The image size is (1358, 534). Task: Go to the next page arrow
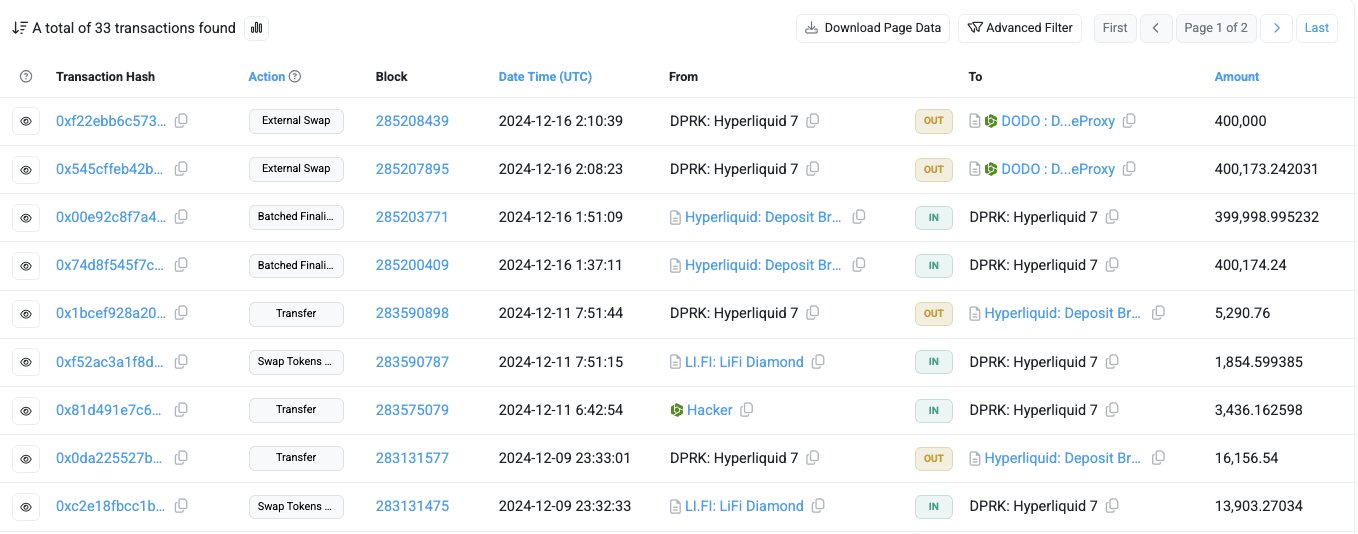point(1276,28)
